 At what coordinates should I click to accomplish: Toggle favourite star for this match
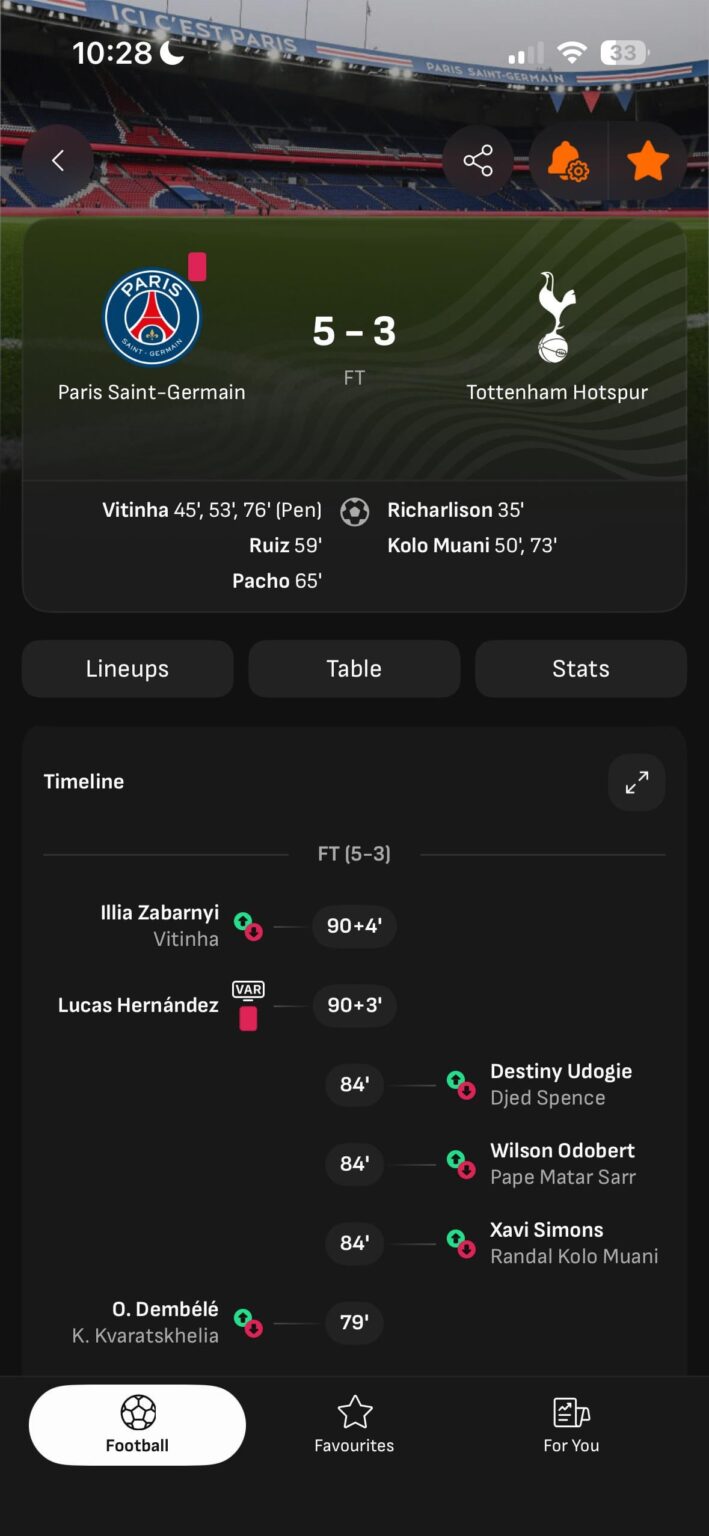(648, 160)
